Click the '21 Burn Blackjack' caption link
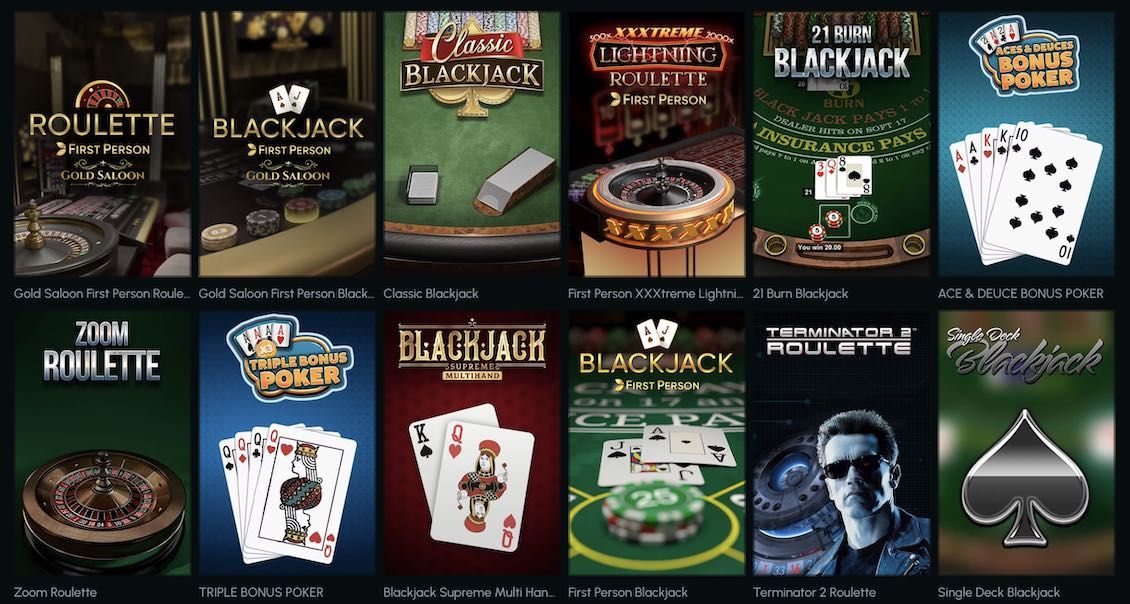Screen dimensions: 1130x604 (801, 293)
